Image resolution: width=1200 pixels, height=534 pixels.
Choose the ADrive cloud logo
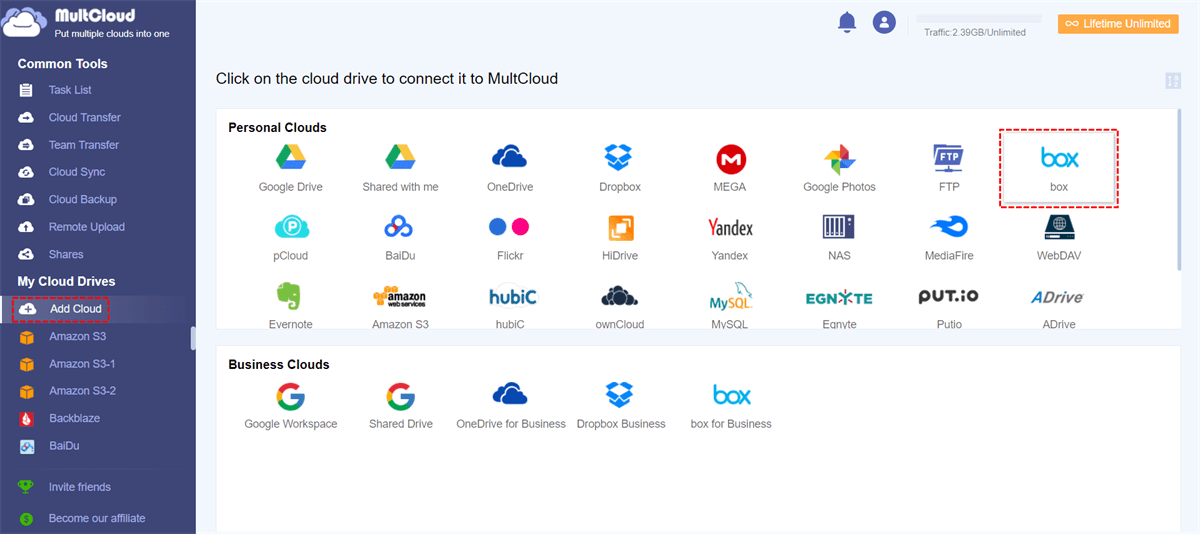1057,297
